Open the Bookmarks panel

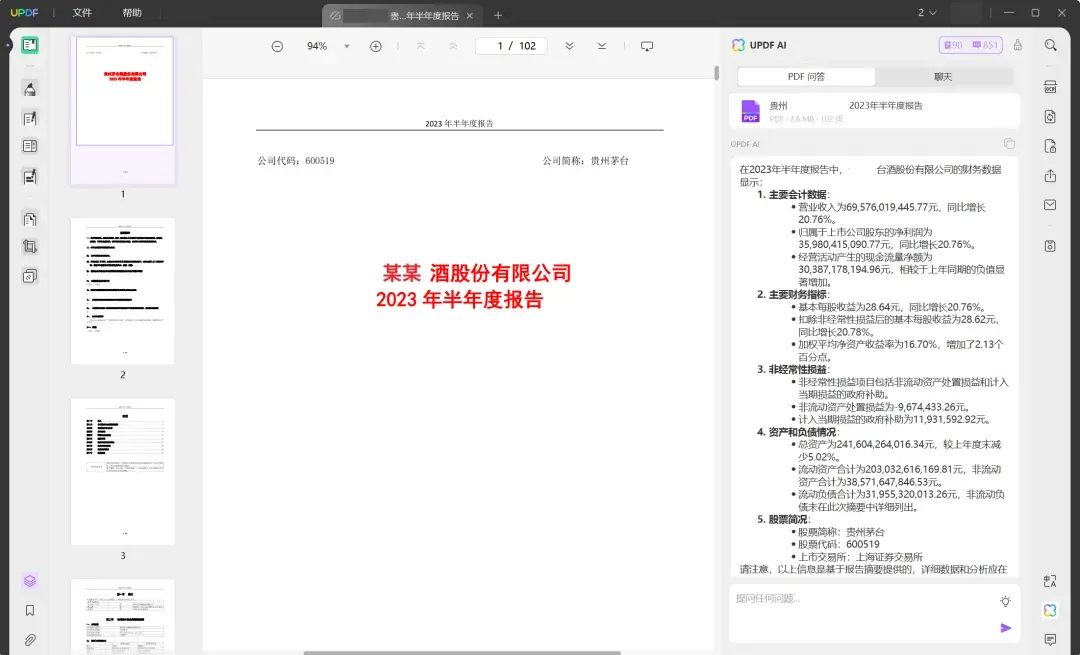[30, 610]
